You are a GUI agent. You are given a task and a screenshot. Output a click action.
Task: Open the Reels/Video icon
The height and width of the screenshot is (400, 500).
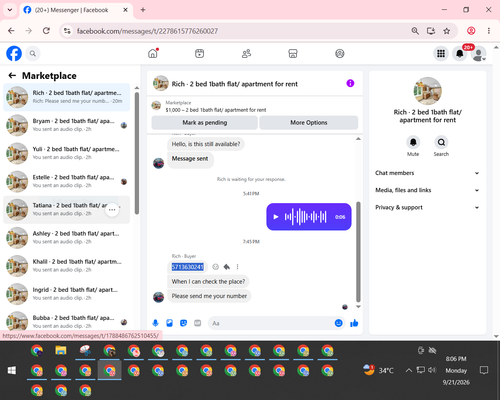coord(199,53)
